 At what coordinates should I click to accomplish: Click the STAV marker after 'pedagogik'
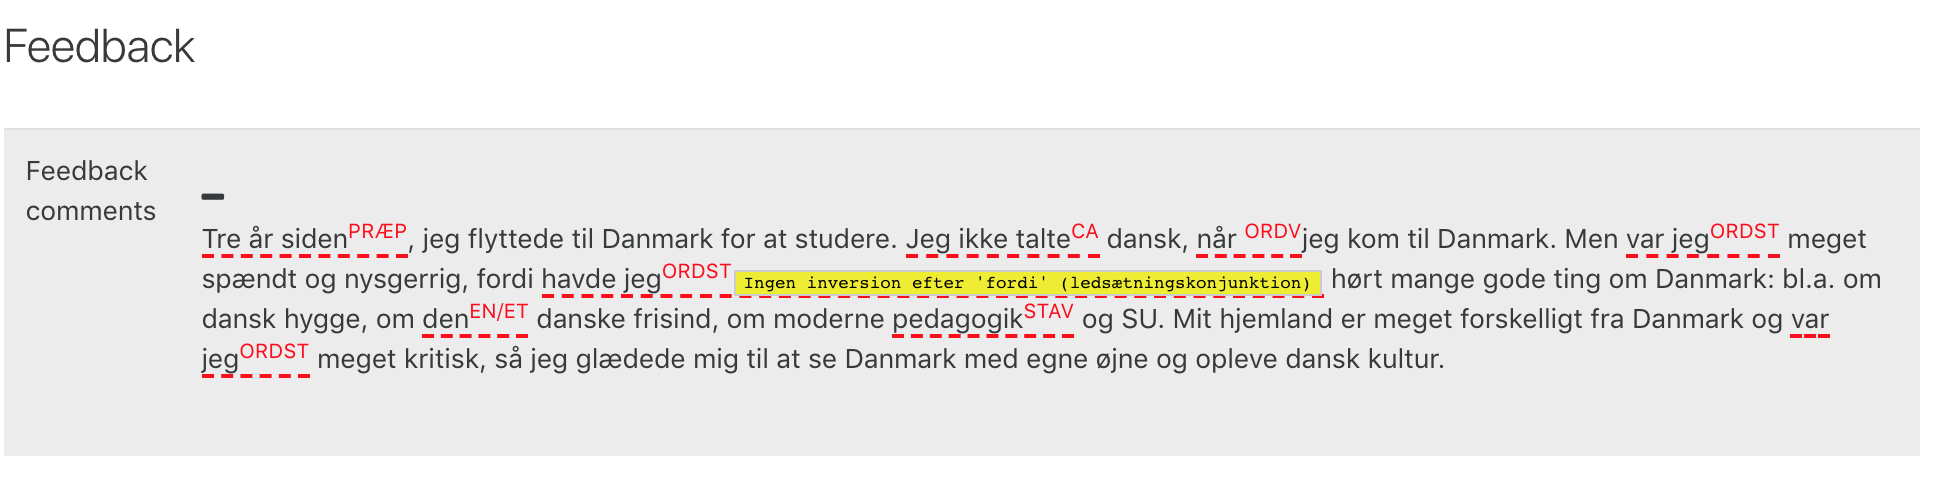coord(1049,312)
